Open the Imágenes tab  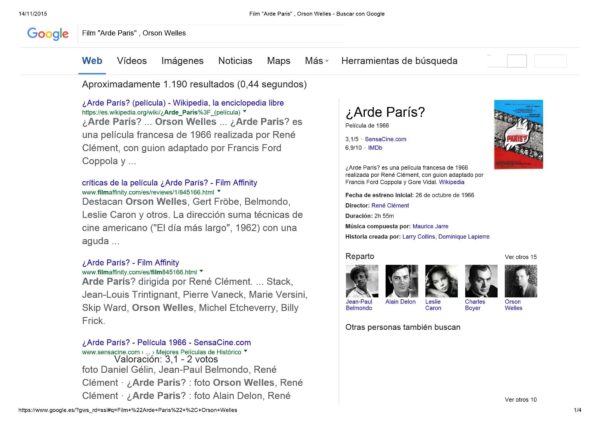[182, 61]
